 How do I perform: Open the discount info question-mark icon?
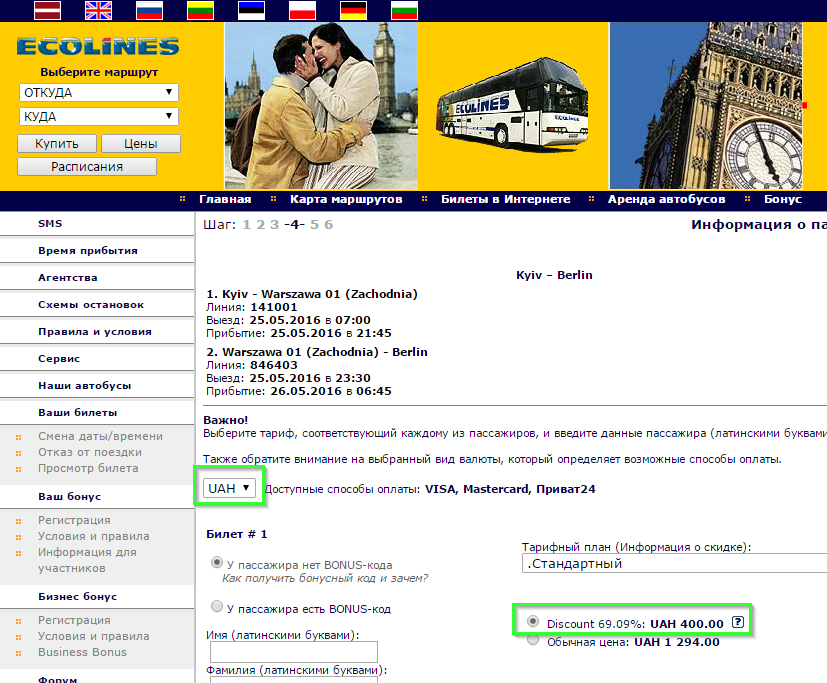click(x=738, y=622)
